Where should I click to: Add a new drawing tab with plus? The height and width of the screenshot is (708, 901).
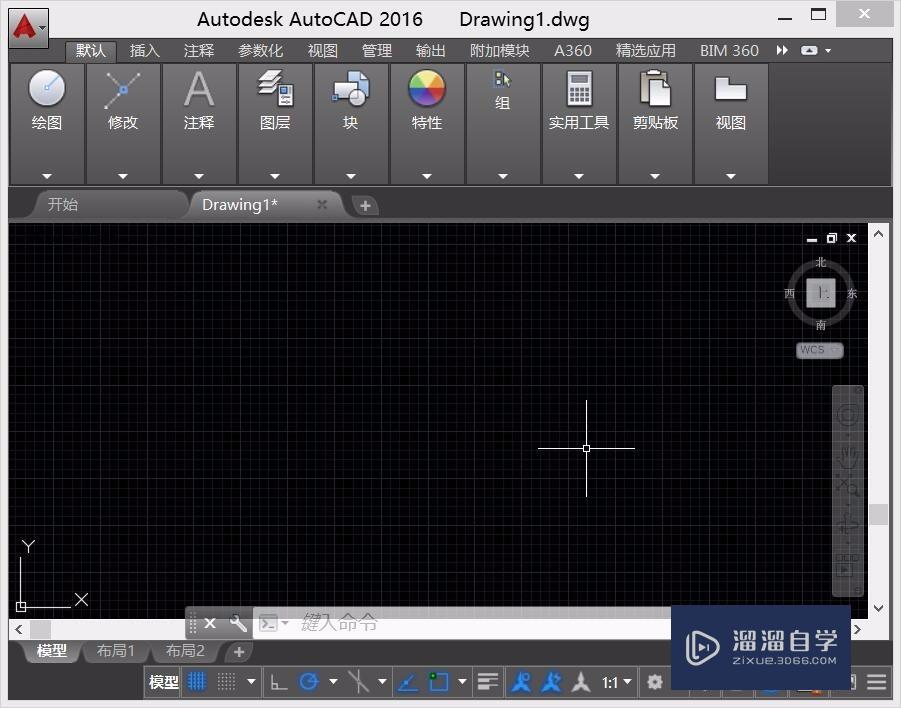pos(365,206)
